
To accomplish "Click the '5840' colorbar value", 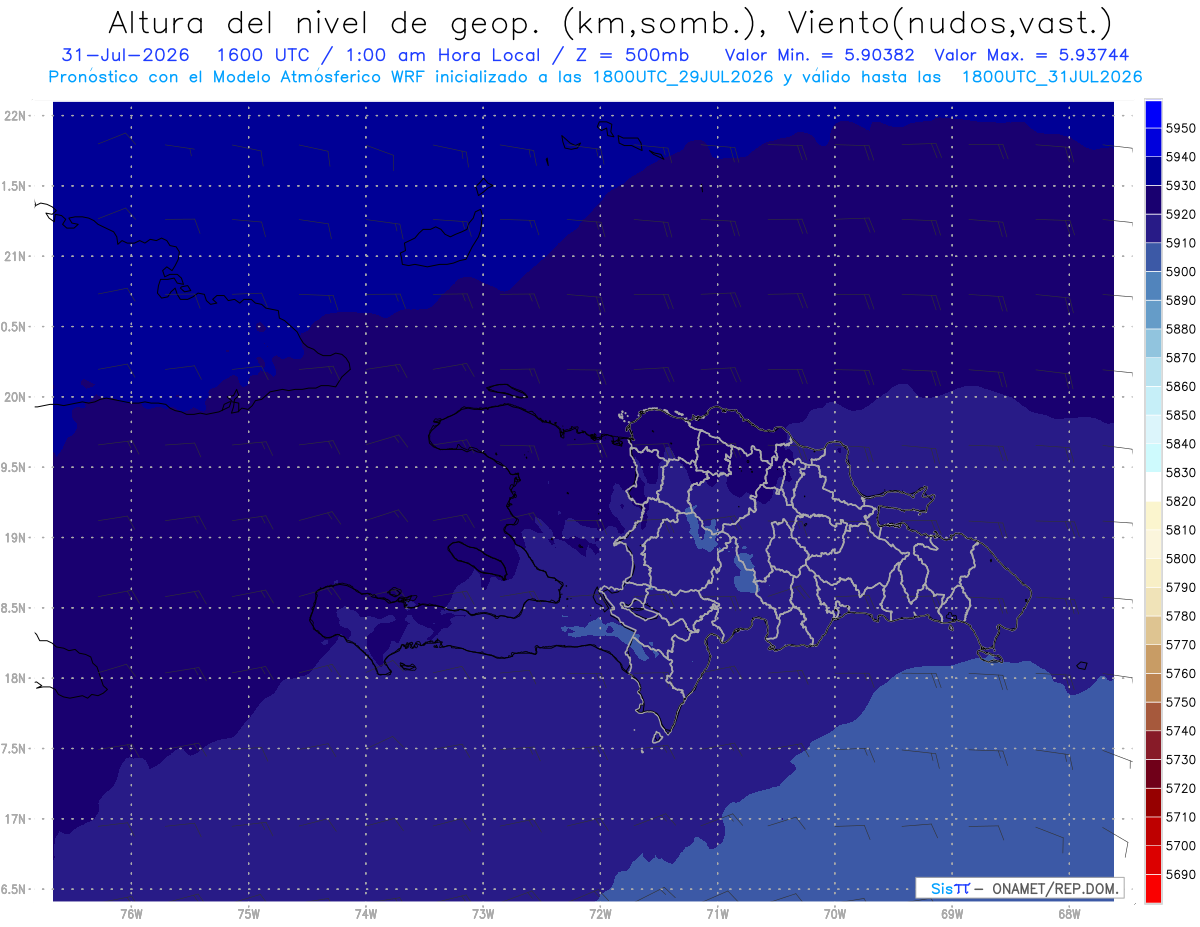I will [x=1181, y=443].
